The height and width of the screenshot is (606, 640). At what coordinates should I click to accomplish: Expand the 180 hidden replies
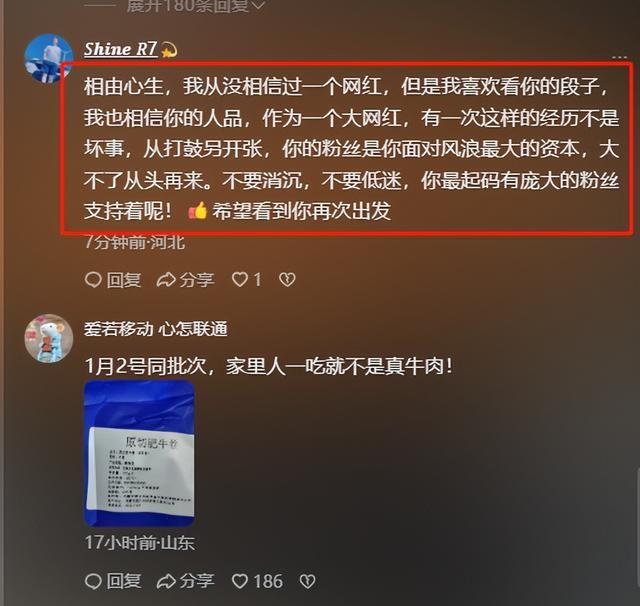coord(195,6)
